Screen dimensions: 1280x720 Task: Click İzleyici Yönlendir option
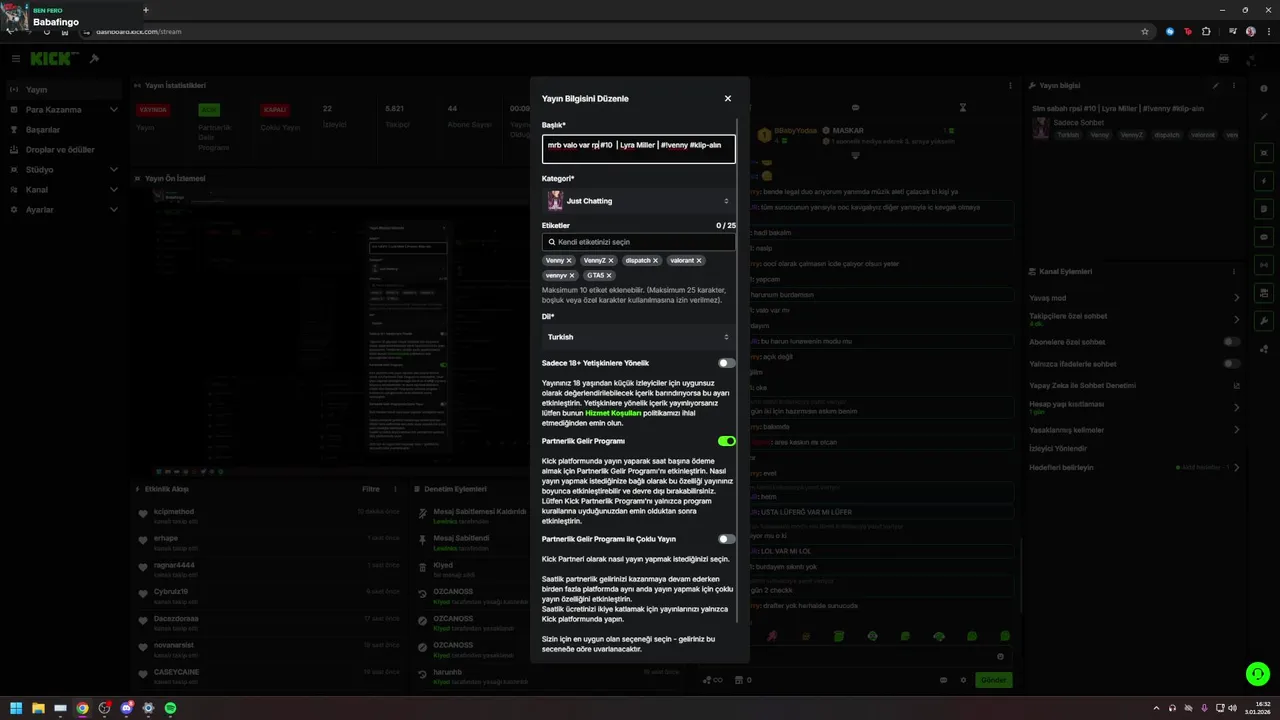tap(1058, 448)
